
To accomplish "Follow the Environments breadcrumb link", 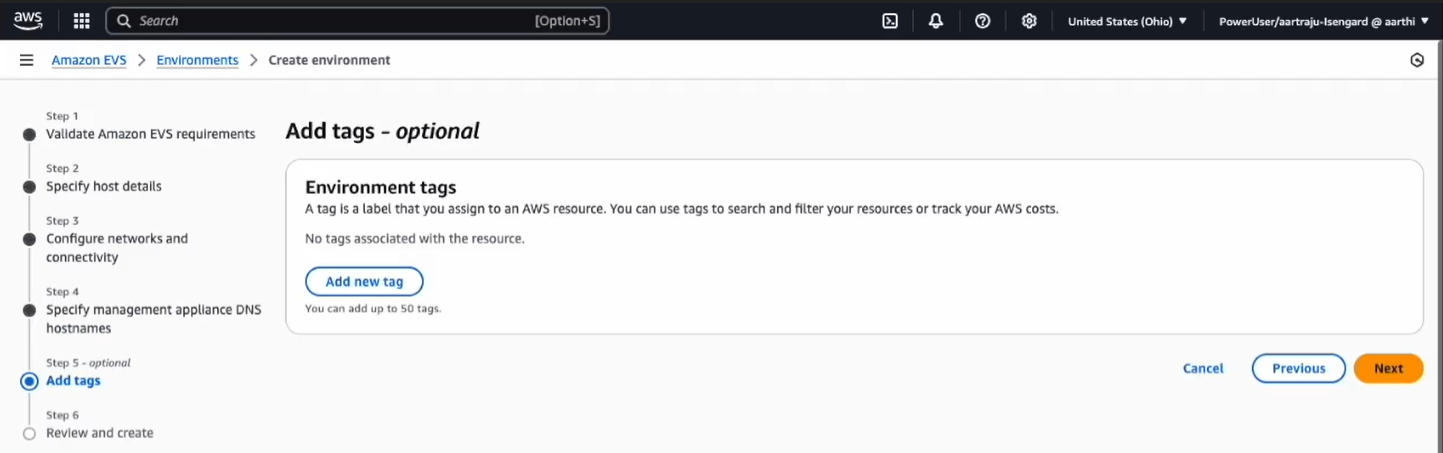I will click(198, 60).
